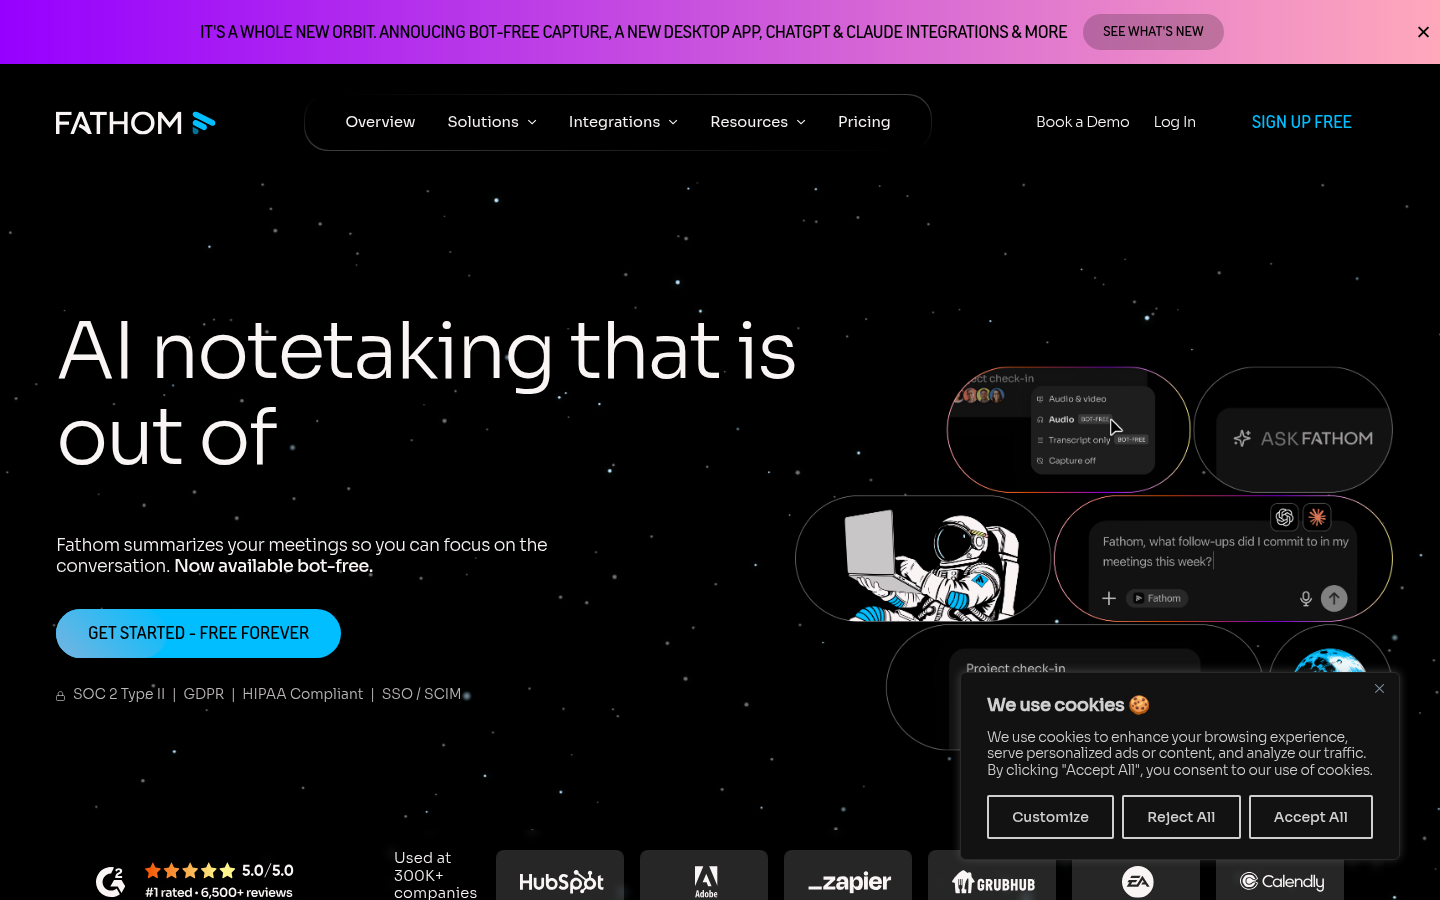This screenshot has height=900, width=1440.
Task: Open the Resources dropdown menu
Action: click(758, 122)
